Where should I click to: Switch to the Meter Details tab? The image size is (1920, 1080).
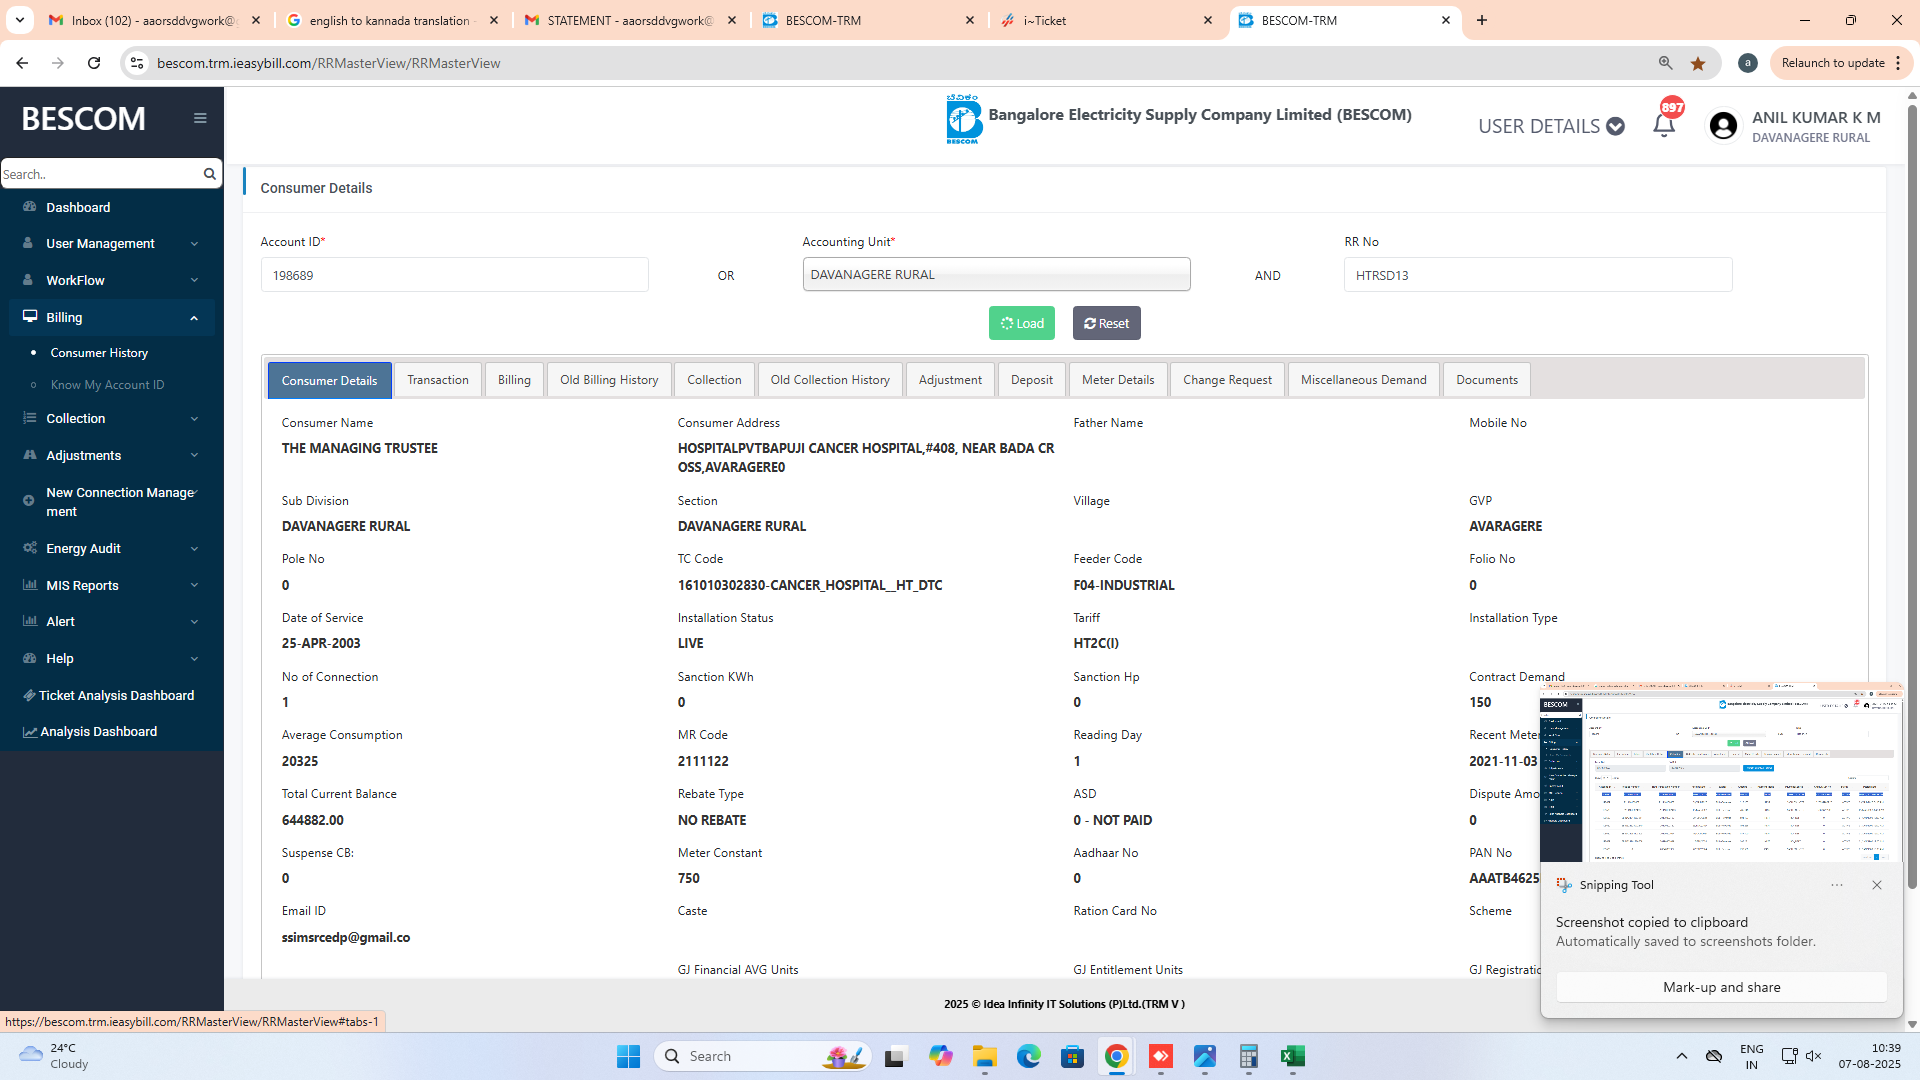tap(1117, 380)
